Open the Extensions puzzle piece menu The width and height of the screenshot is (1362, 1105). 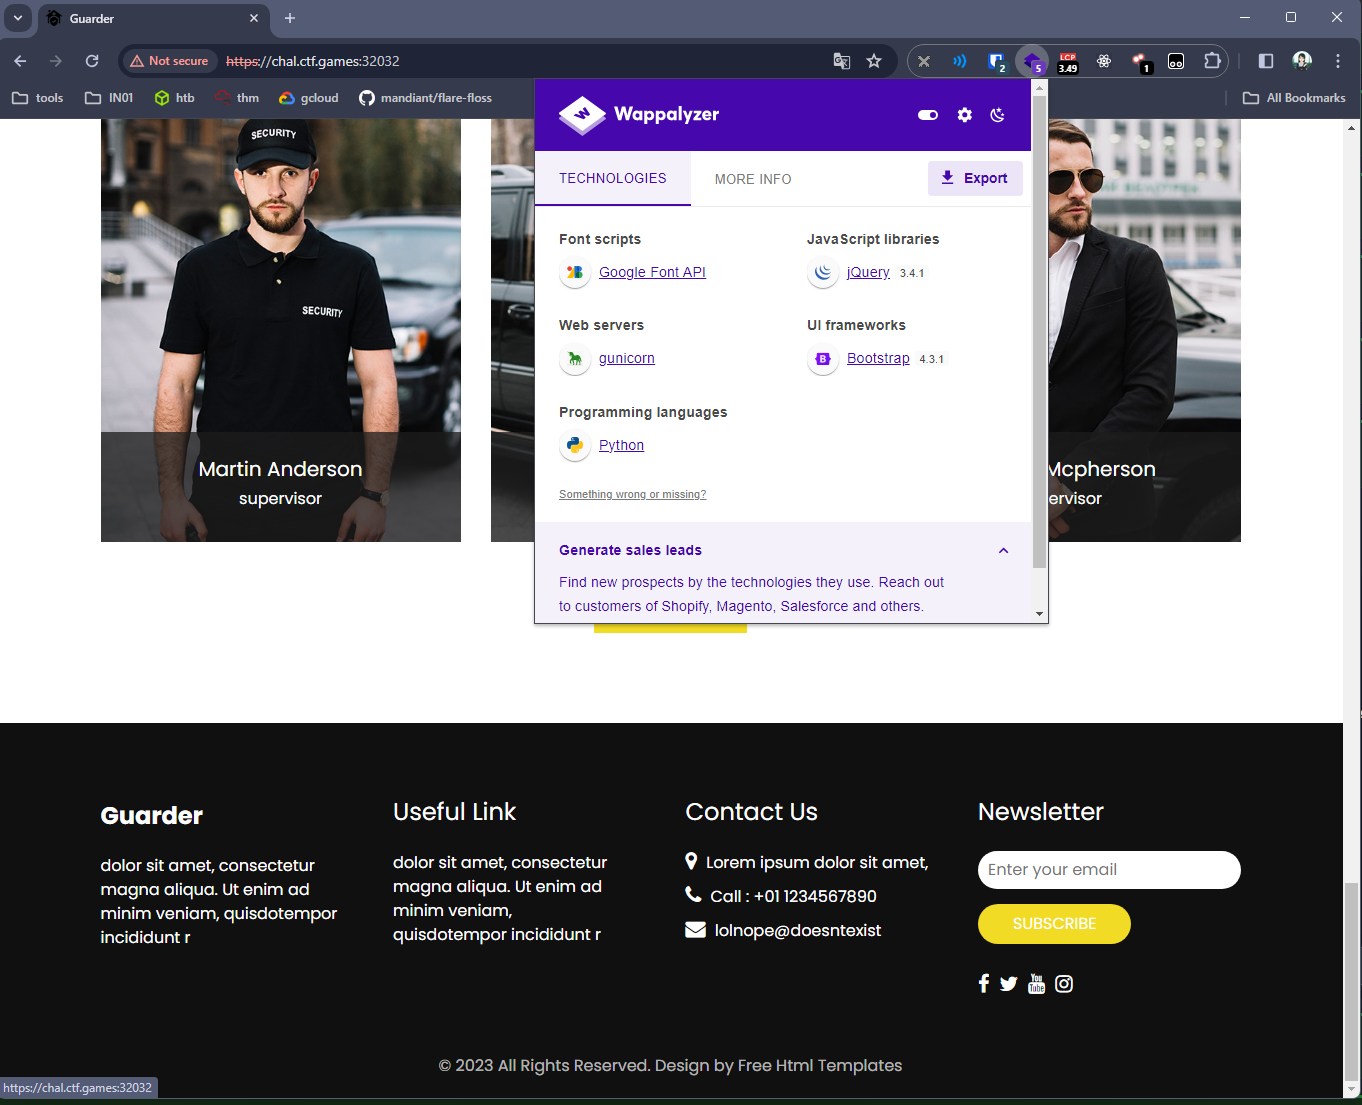coord(1212,61)
